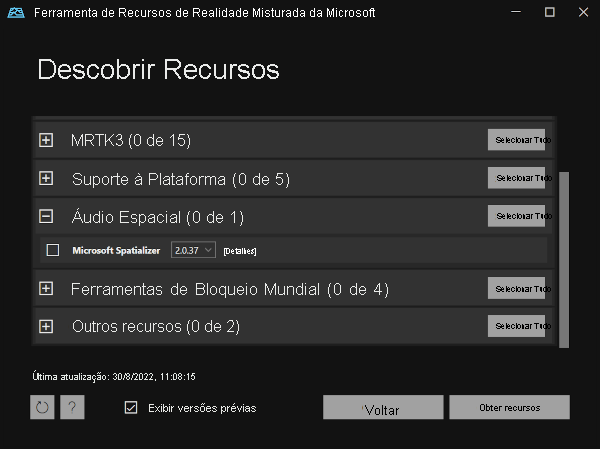Open the Spatializer version 2.0.37 dropdown
Image resolution: width=600 pixels, height=449 pixels.
pyautogui.click(x=193, y=250)
